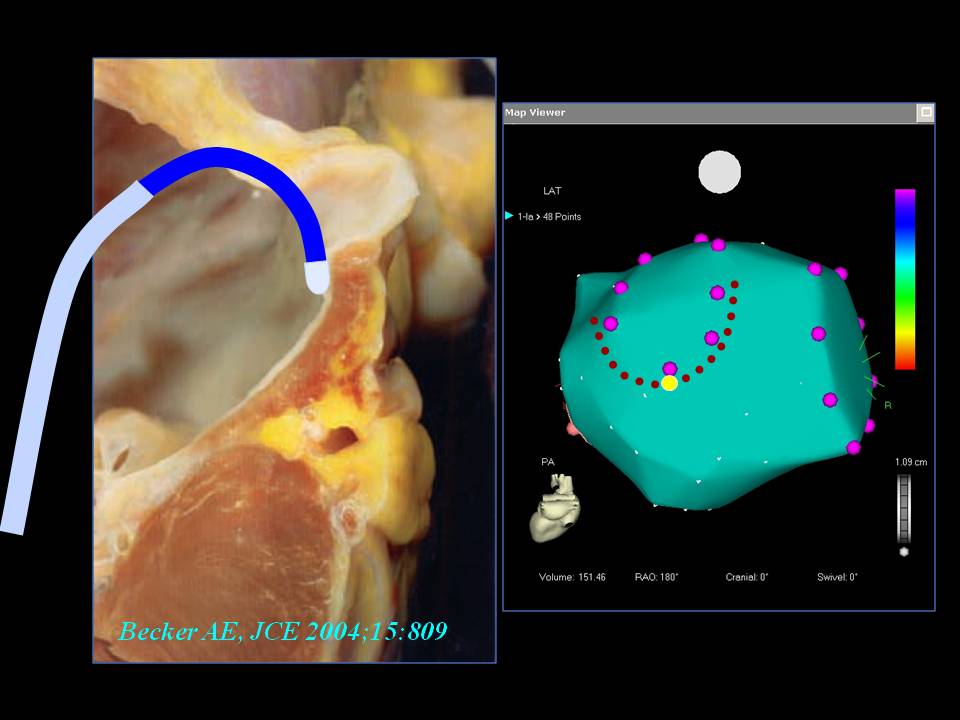Click the gray circle above the map
The height and width of the screenshot is (720, 960).
coord(719,172)
